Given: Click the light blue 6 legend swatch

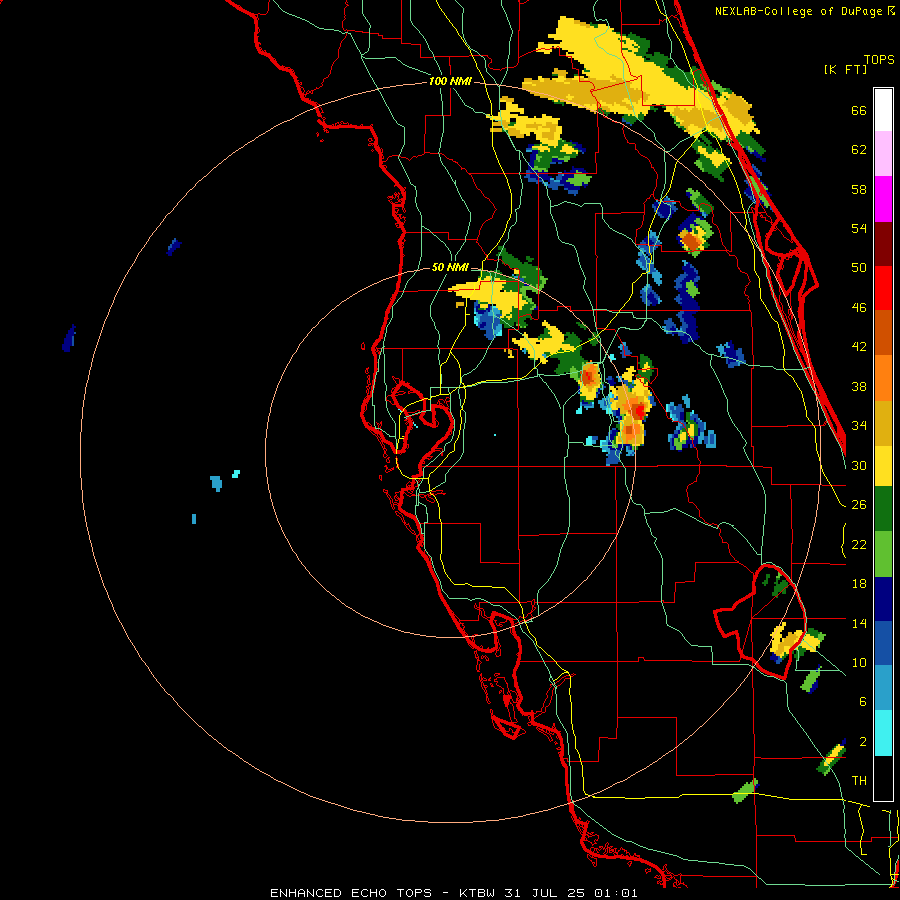Looking at the screenshot, I should 883,688.
